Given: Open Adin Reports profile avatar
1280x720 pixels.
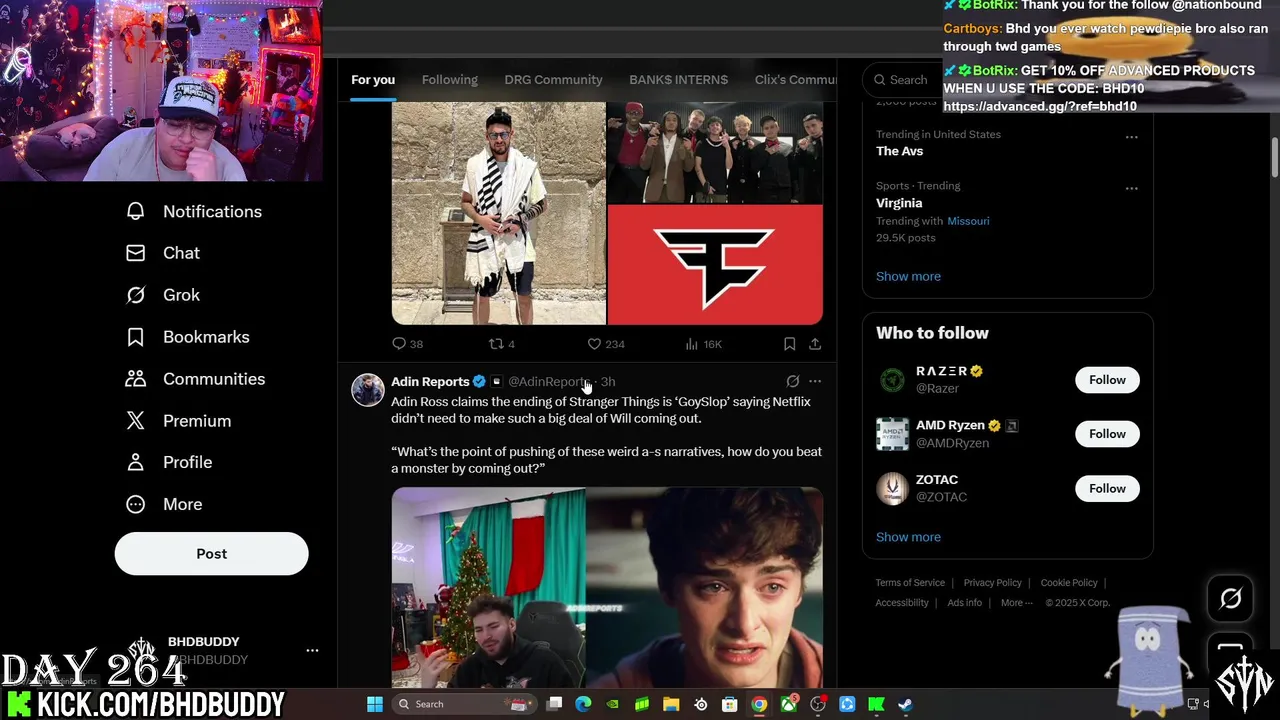Looking at the screenshot, I should 368,390.
